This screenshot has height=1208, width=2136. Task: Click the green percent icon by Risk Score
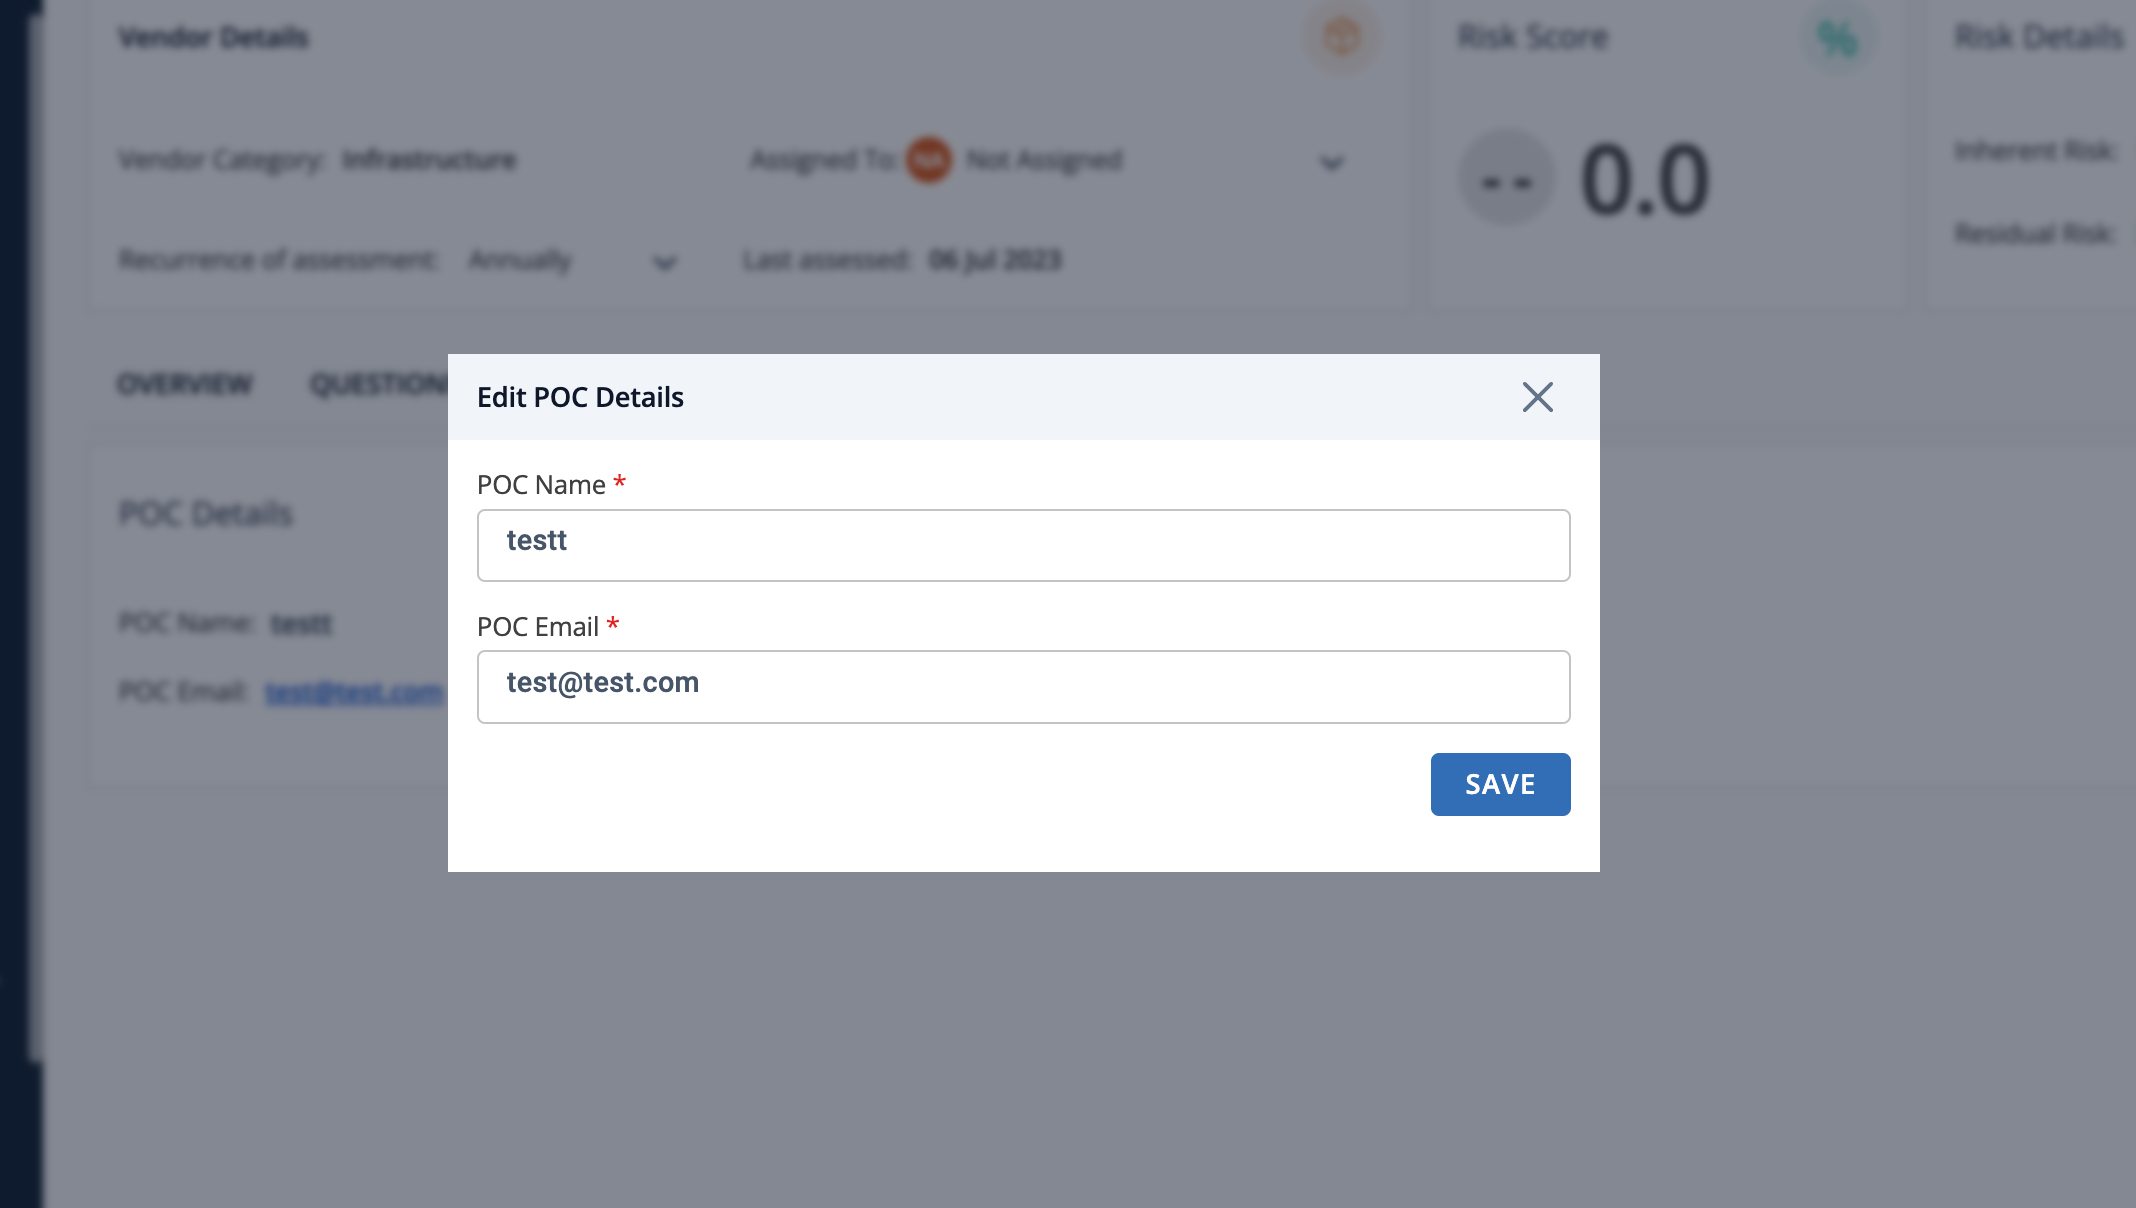pyautogui.click(x=1838, y=38)
